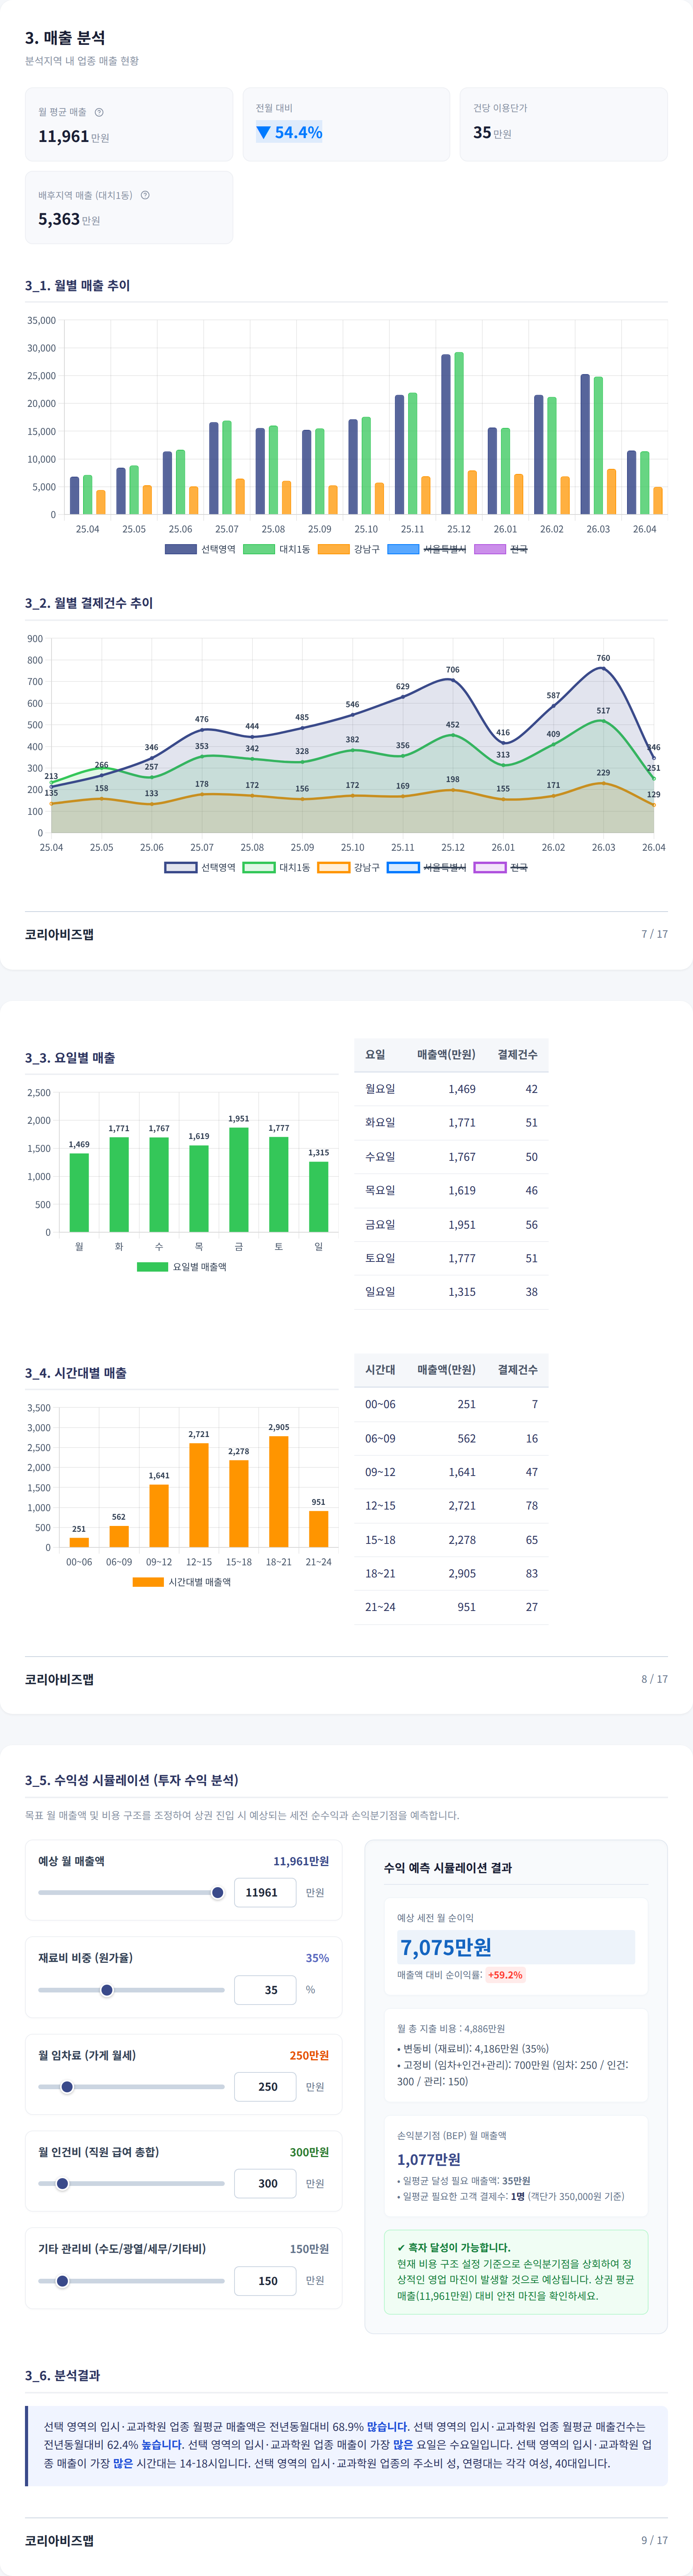Click the 시간대 table column header

(380, 1369)
